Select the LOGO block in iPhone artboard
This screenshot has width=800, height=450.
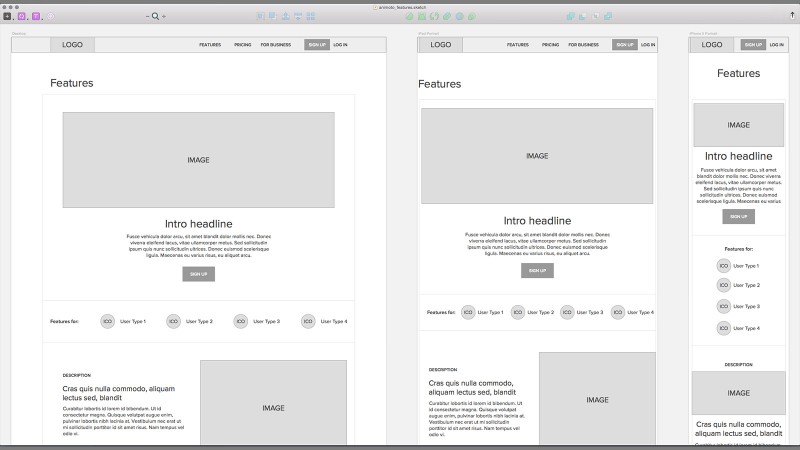point(712,45)
